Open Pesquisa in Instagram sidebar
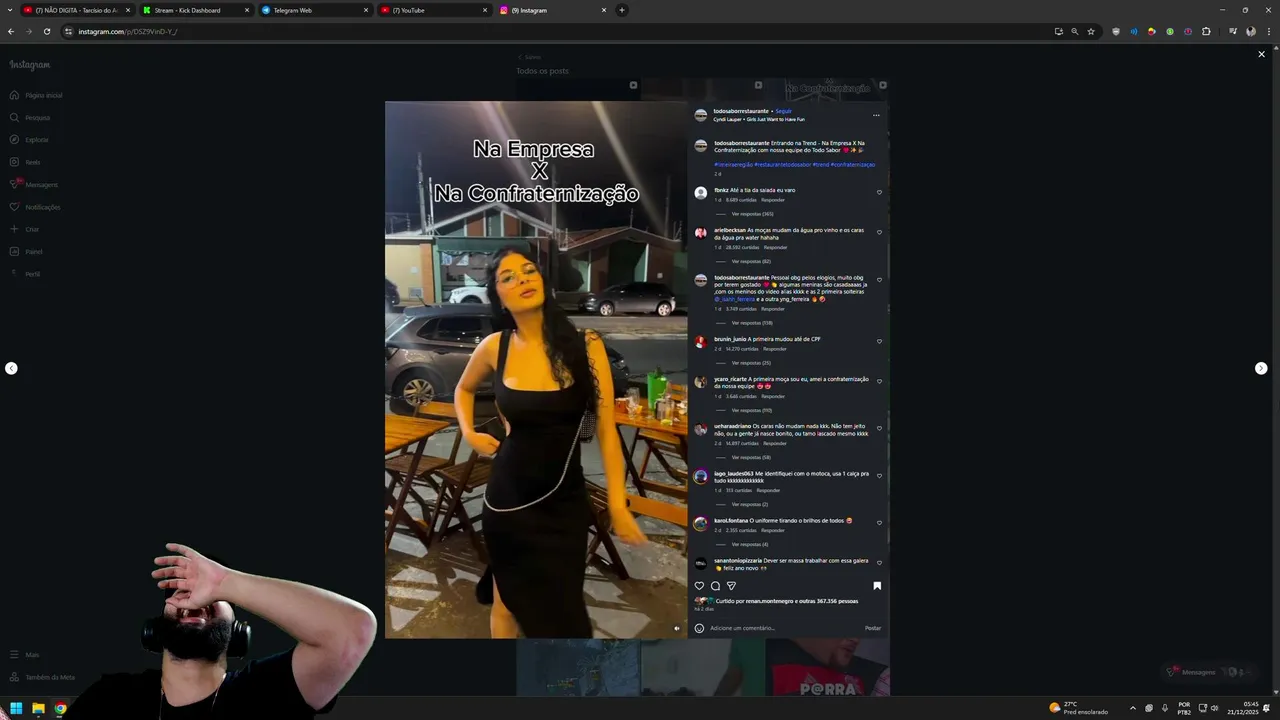 point(30,117)
